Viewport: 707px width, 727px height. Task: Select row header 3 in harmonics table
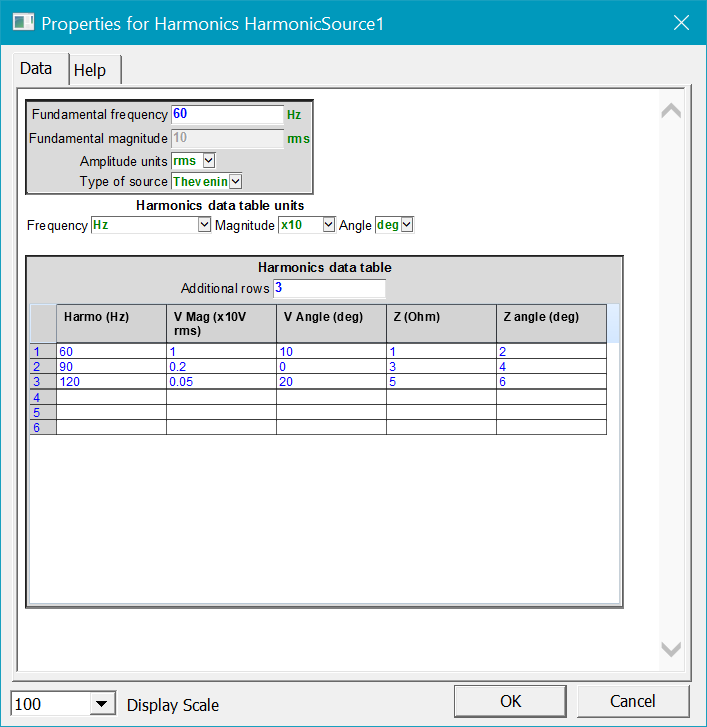pos(43,382)
